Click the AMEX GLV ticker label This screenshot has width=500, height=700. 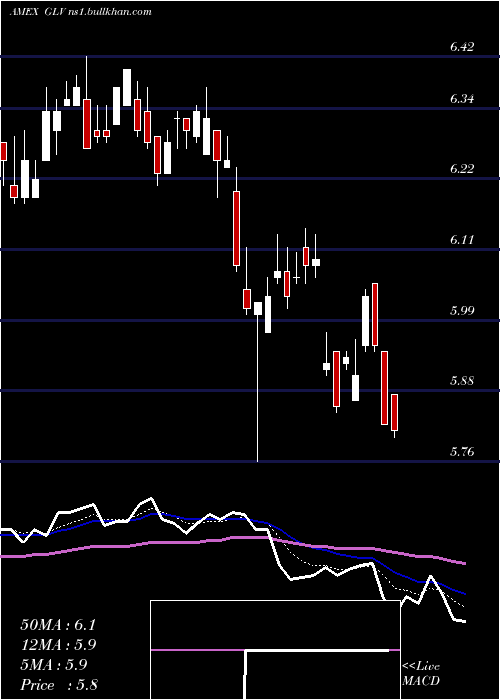click(x=38, y=12)
